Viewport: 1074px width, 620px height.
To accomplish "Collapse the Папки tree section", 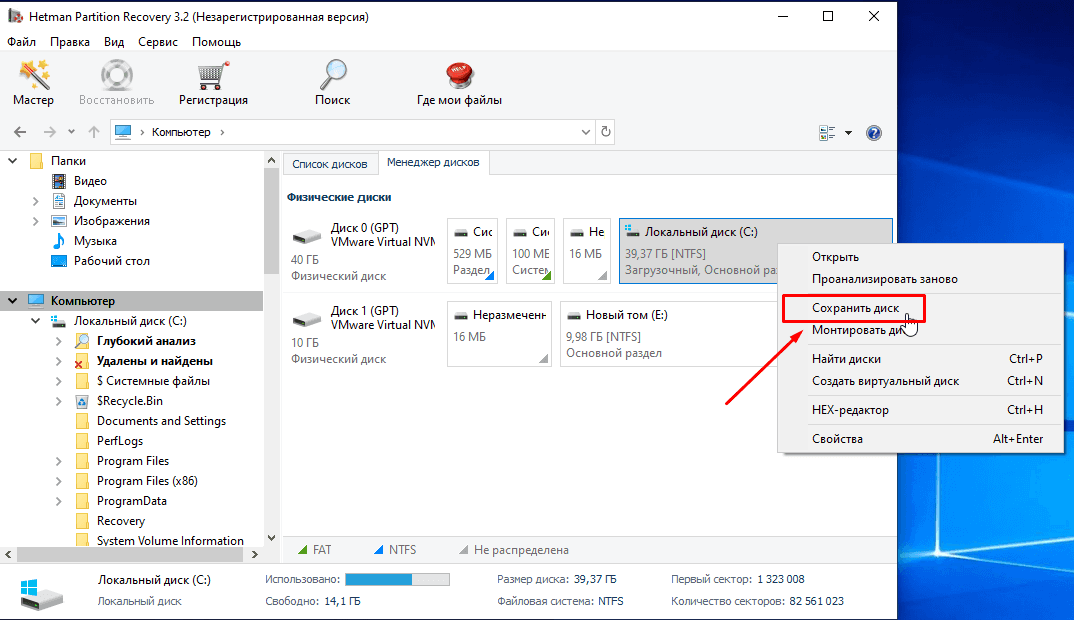I will [12, 161].
